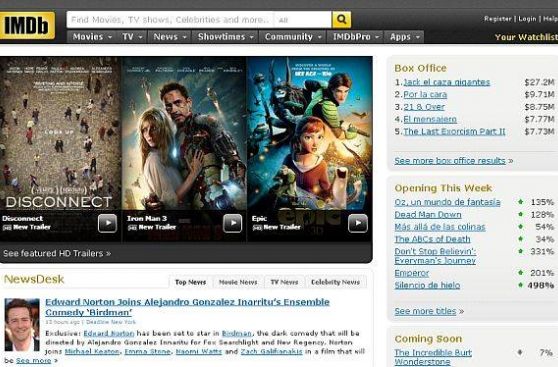
Task: Click green arrow beside Oz, un mundo de fantasía
Action: 521,202
